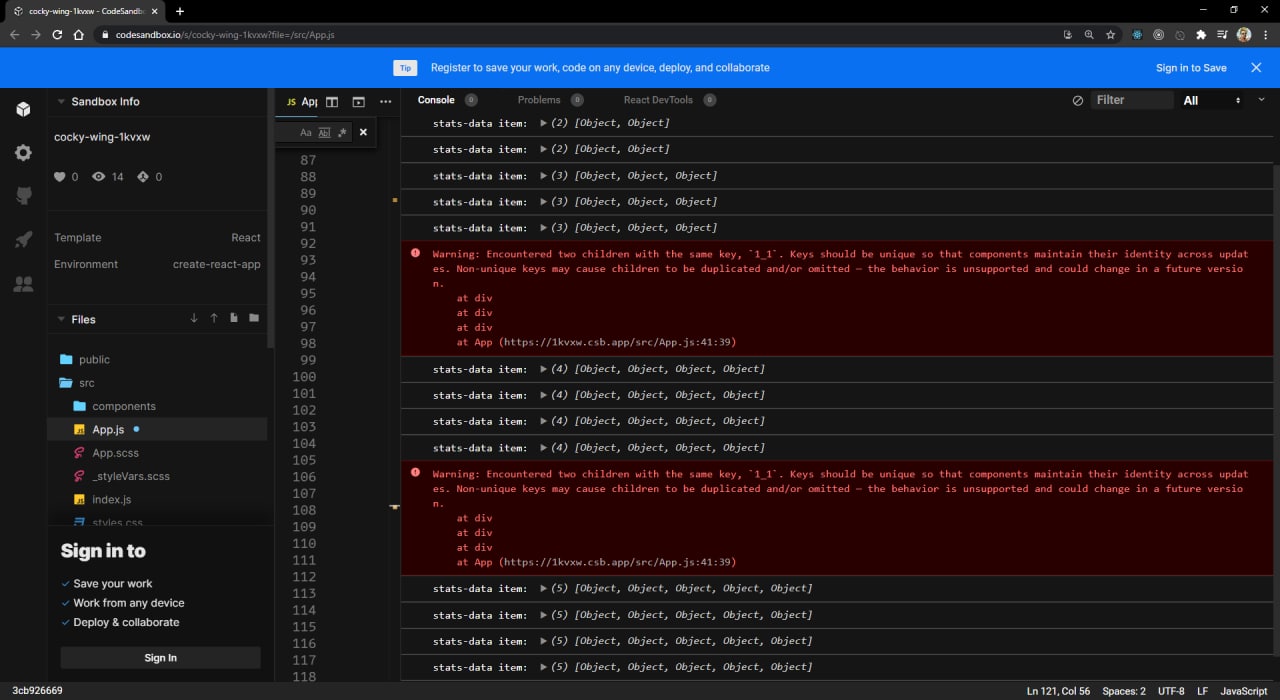Click the split editor layout icon

[332, 102]
